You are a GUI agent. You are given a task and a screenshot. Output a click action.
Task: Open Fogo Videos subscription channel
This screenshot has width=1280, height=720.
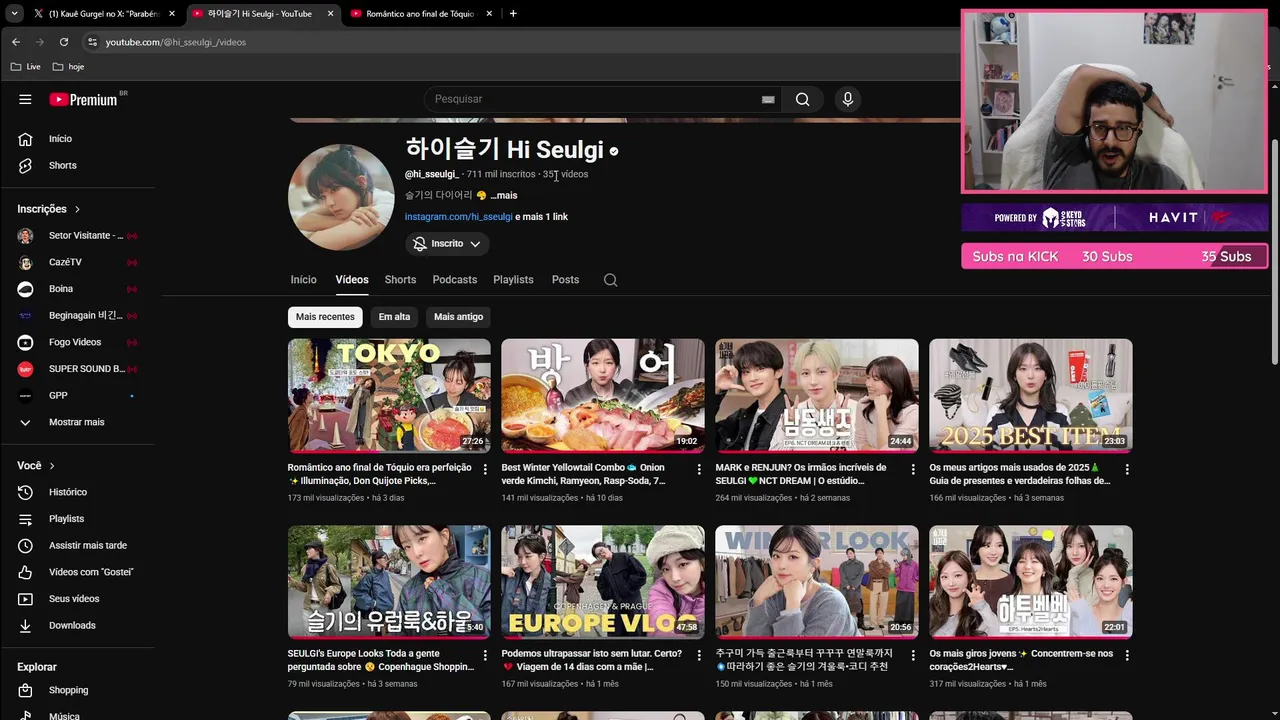click(78, 342)
